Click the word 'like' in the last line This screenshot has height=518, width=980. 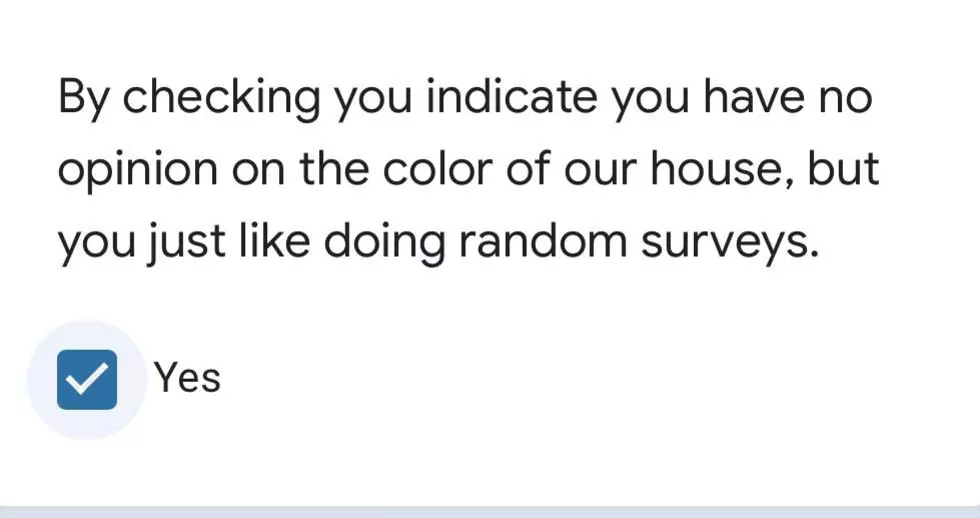[x=274, y=240]
